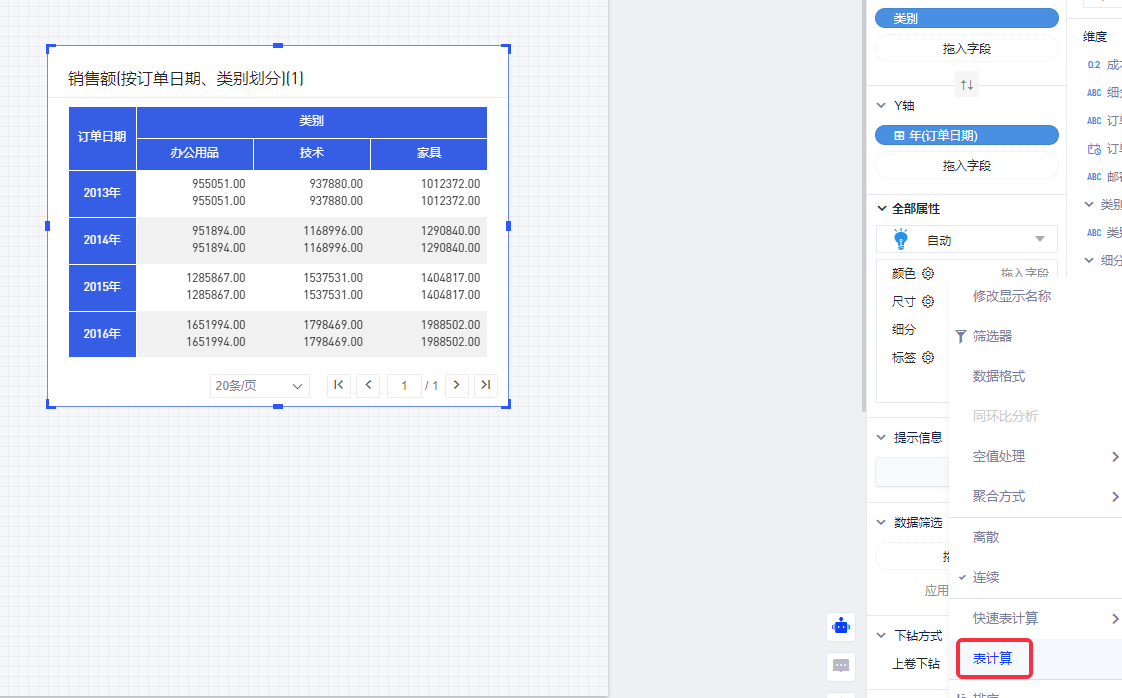Go to the first page of table
The width and height of the screenshot is (1122, 698).
339,385
